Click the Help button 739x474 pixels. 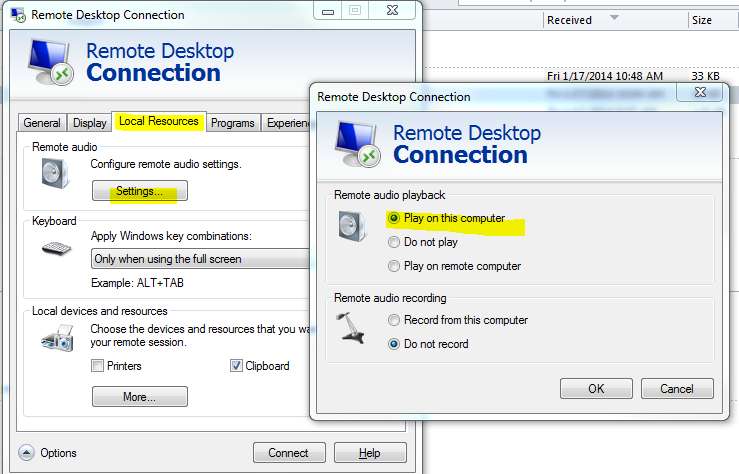(370, 453)
